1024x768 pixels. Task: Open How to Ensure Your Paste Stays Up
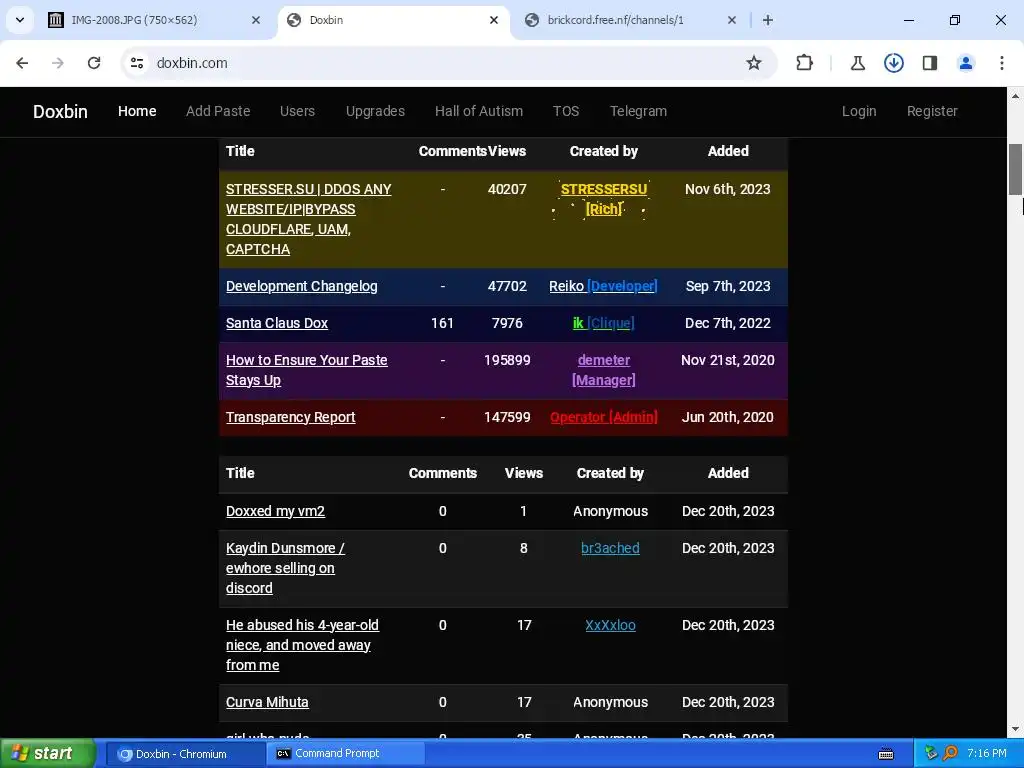(x=307, y=370)
